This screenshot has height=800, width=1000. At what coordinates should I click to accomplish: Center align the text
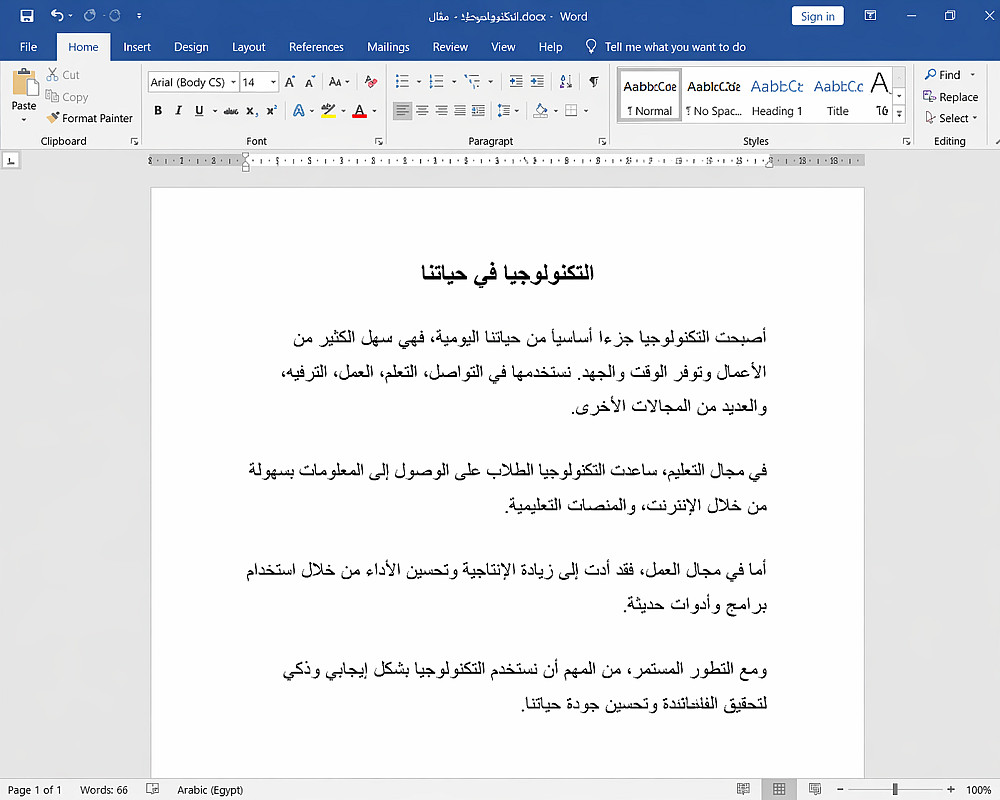[x=422, y=111]
